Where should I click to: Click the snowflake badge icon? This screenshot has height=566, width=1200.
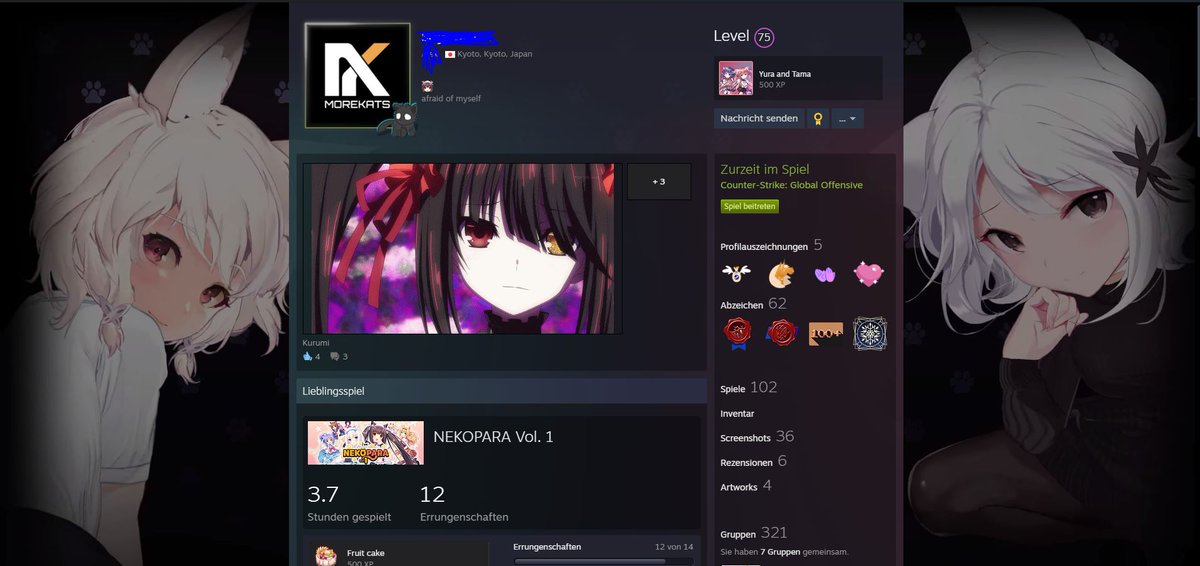[869, 333]
